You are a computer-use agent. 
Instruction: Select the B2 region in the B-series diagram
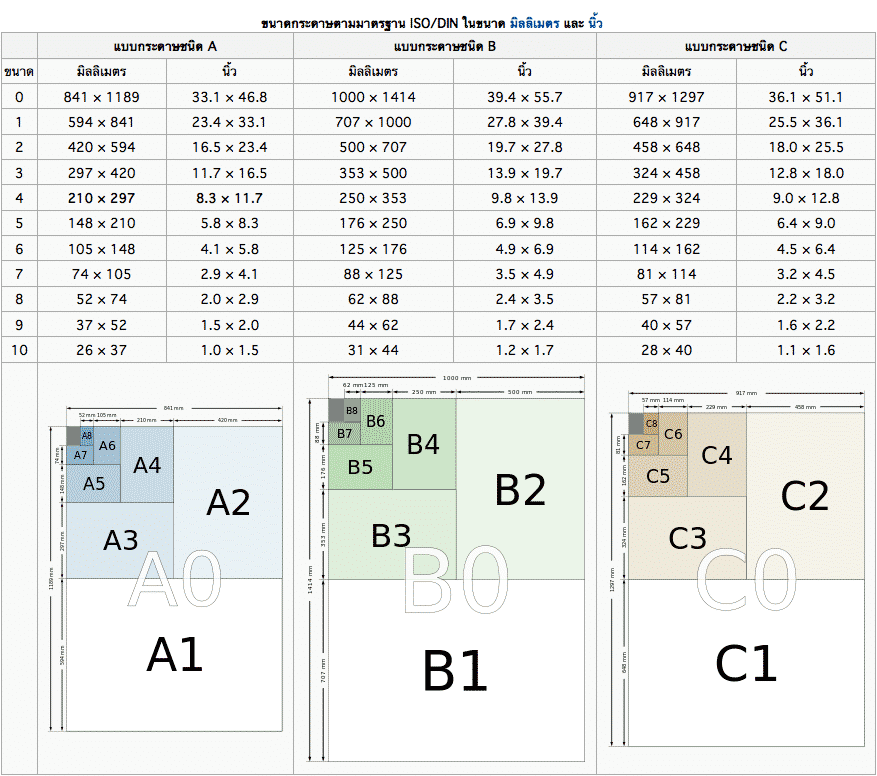tap(520, 489)
